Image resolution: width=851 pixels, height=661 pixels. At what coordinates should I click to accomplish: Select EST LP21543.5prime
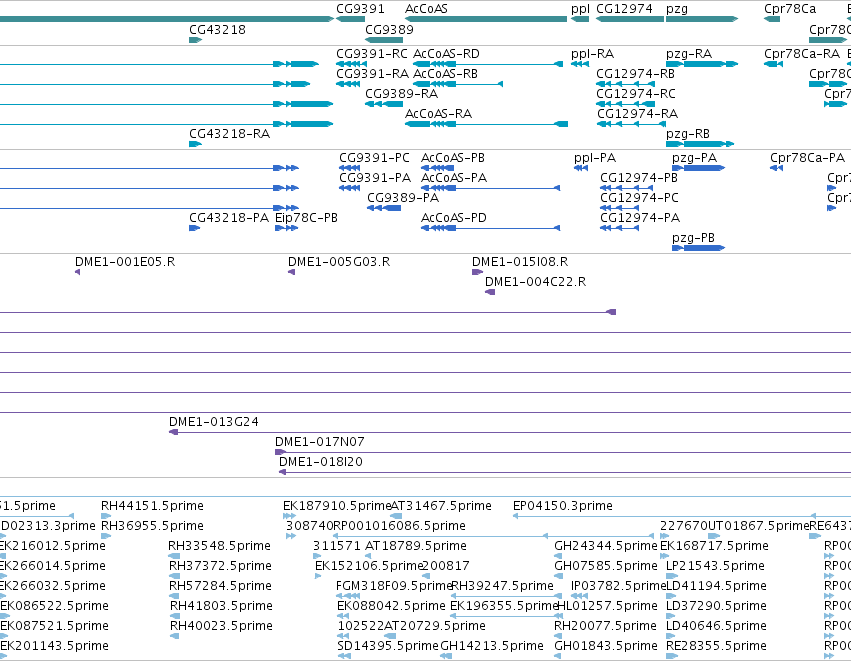670,576
